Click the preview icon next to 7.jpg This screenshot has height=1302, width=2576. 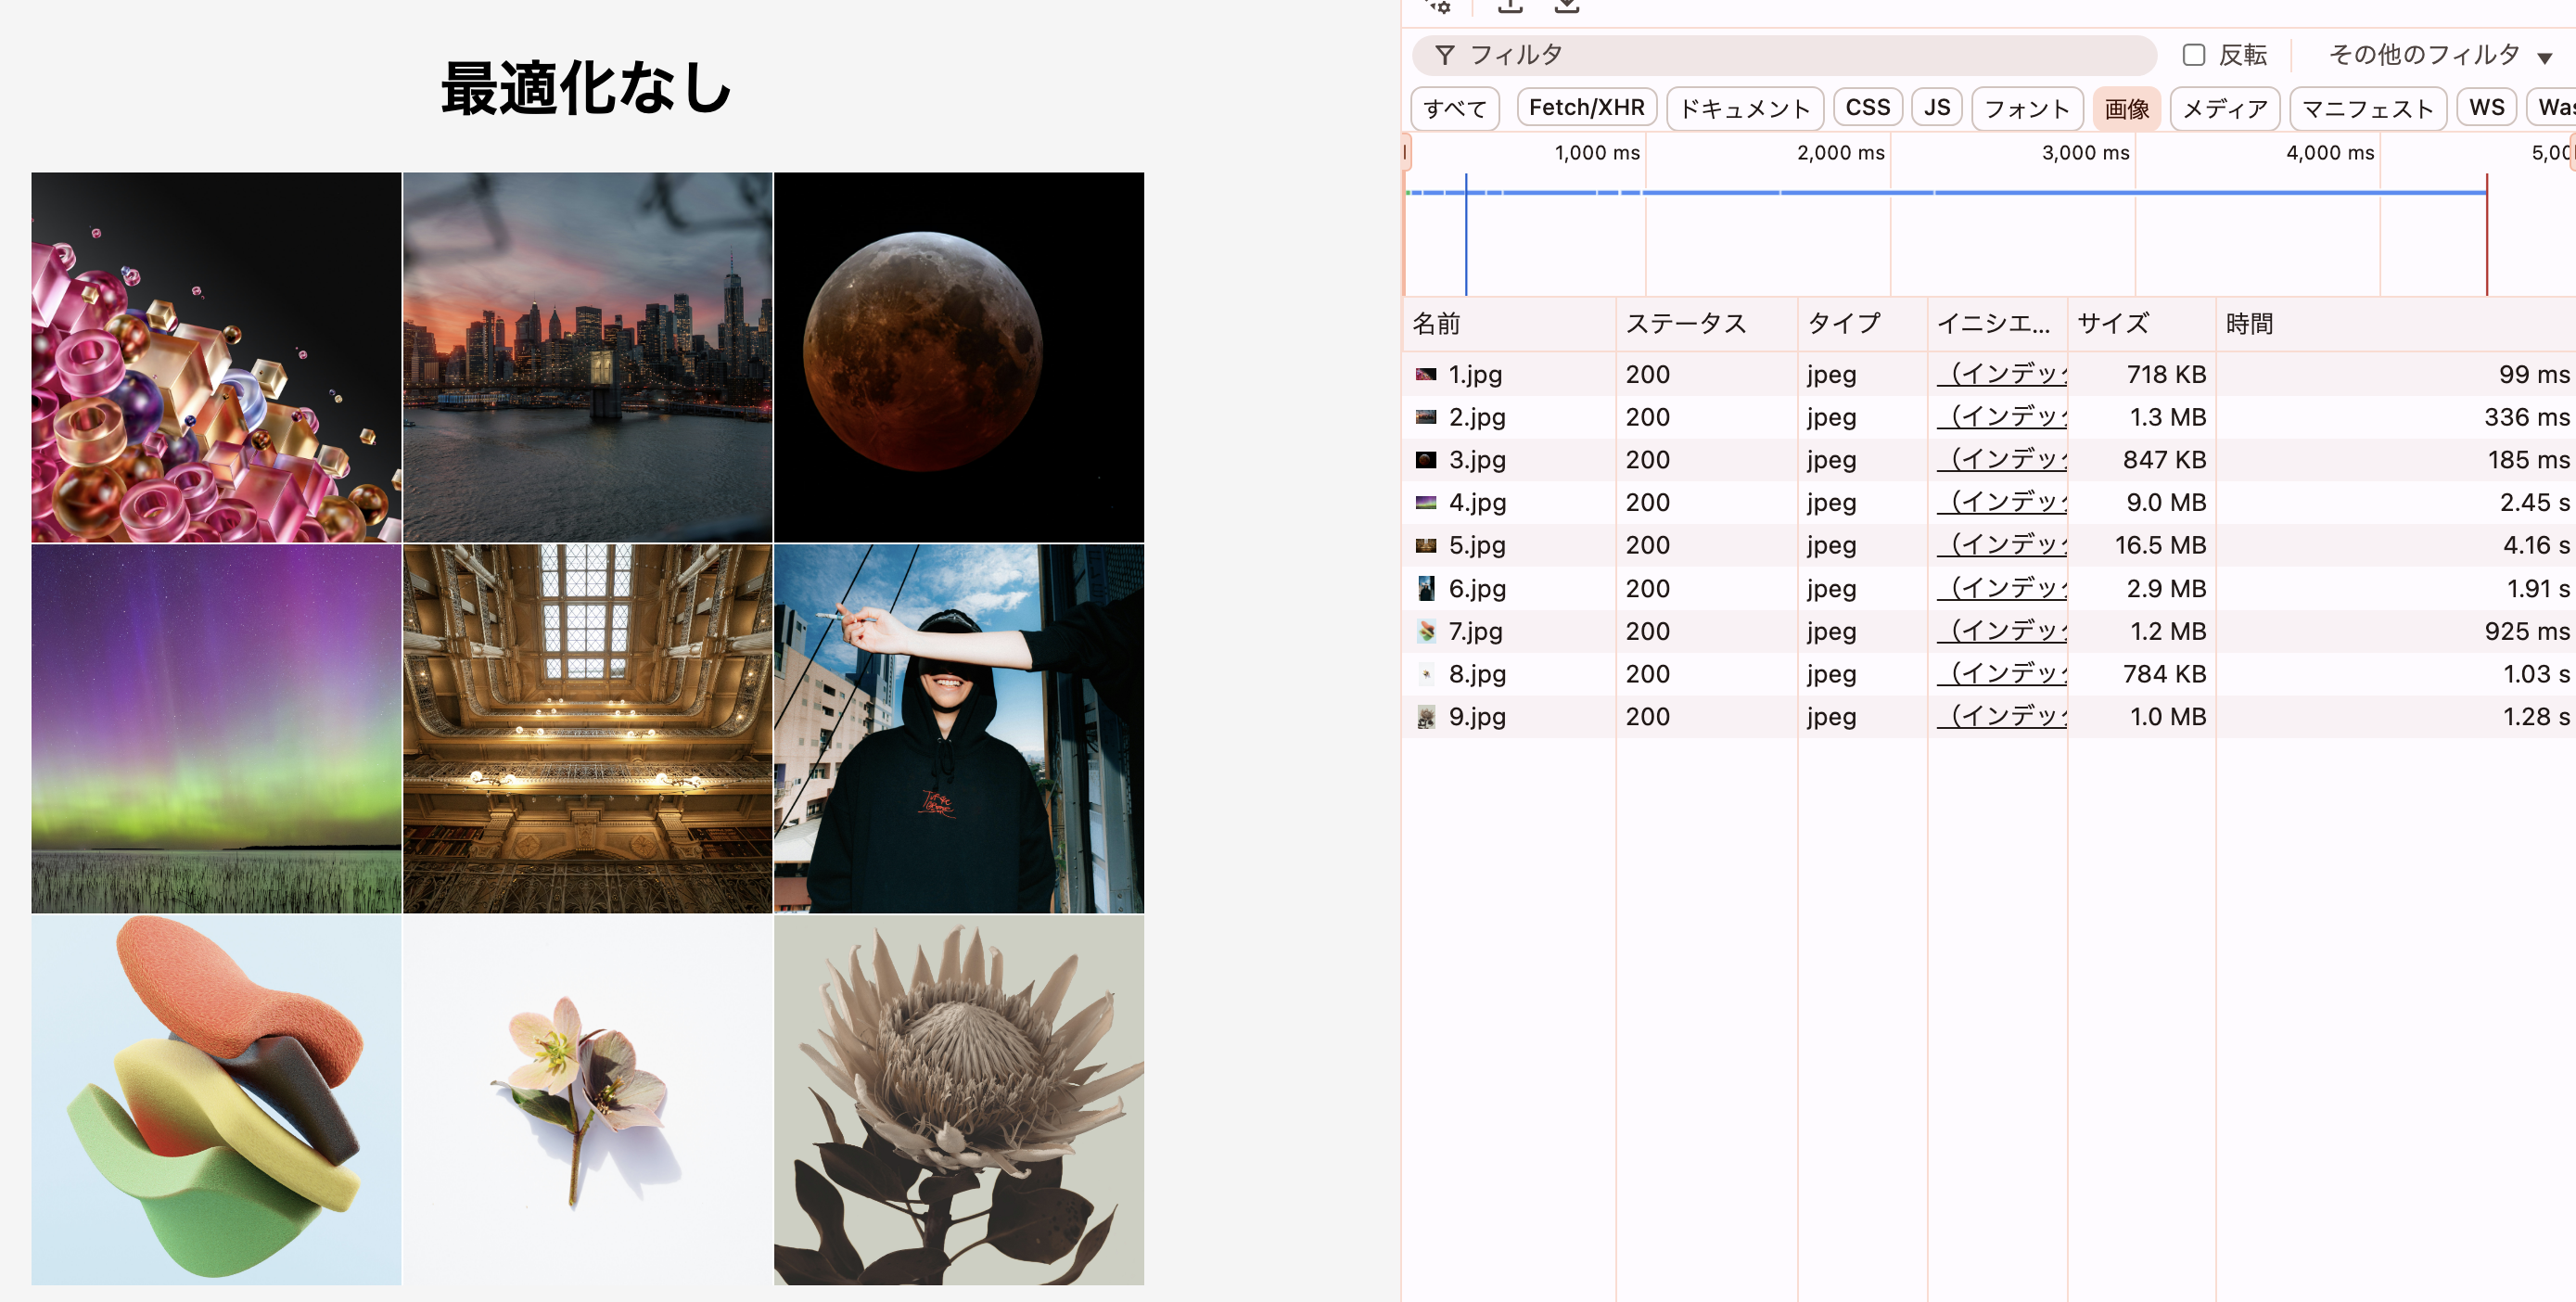(x=1426, y=631)
